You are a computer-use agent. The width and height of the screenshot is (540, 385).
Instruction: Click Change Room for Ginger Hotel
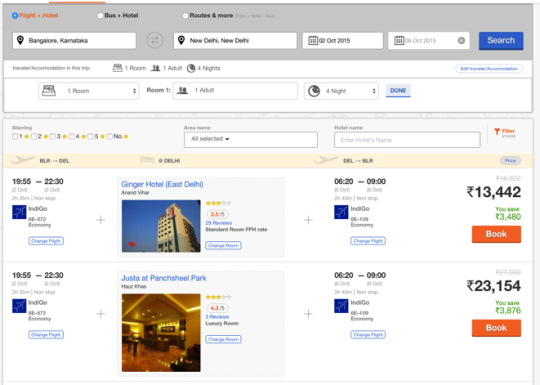tap(224, 246)
